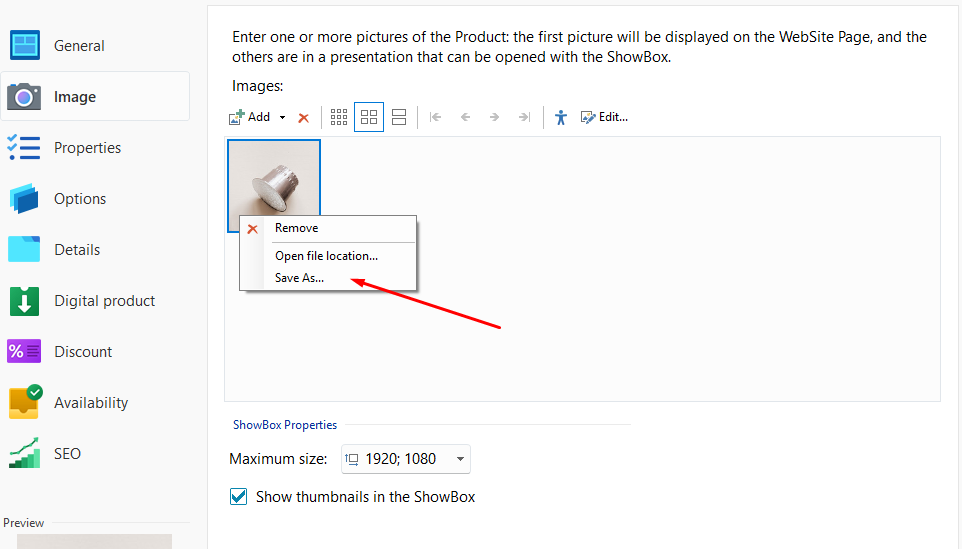Viewport: 962px width, 549px height.
Task: Choose Remove from the context menu
Action: click(x=296, y=228)
